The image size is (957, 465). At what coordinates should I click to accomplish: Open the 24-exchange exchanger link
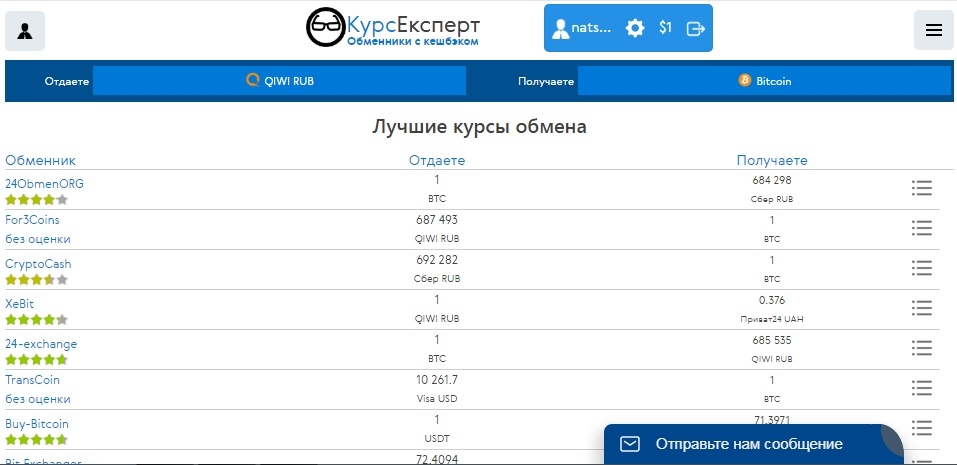42,344
